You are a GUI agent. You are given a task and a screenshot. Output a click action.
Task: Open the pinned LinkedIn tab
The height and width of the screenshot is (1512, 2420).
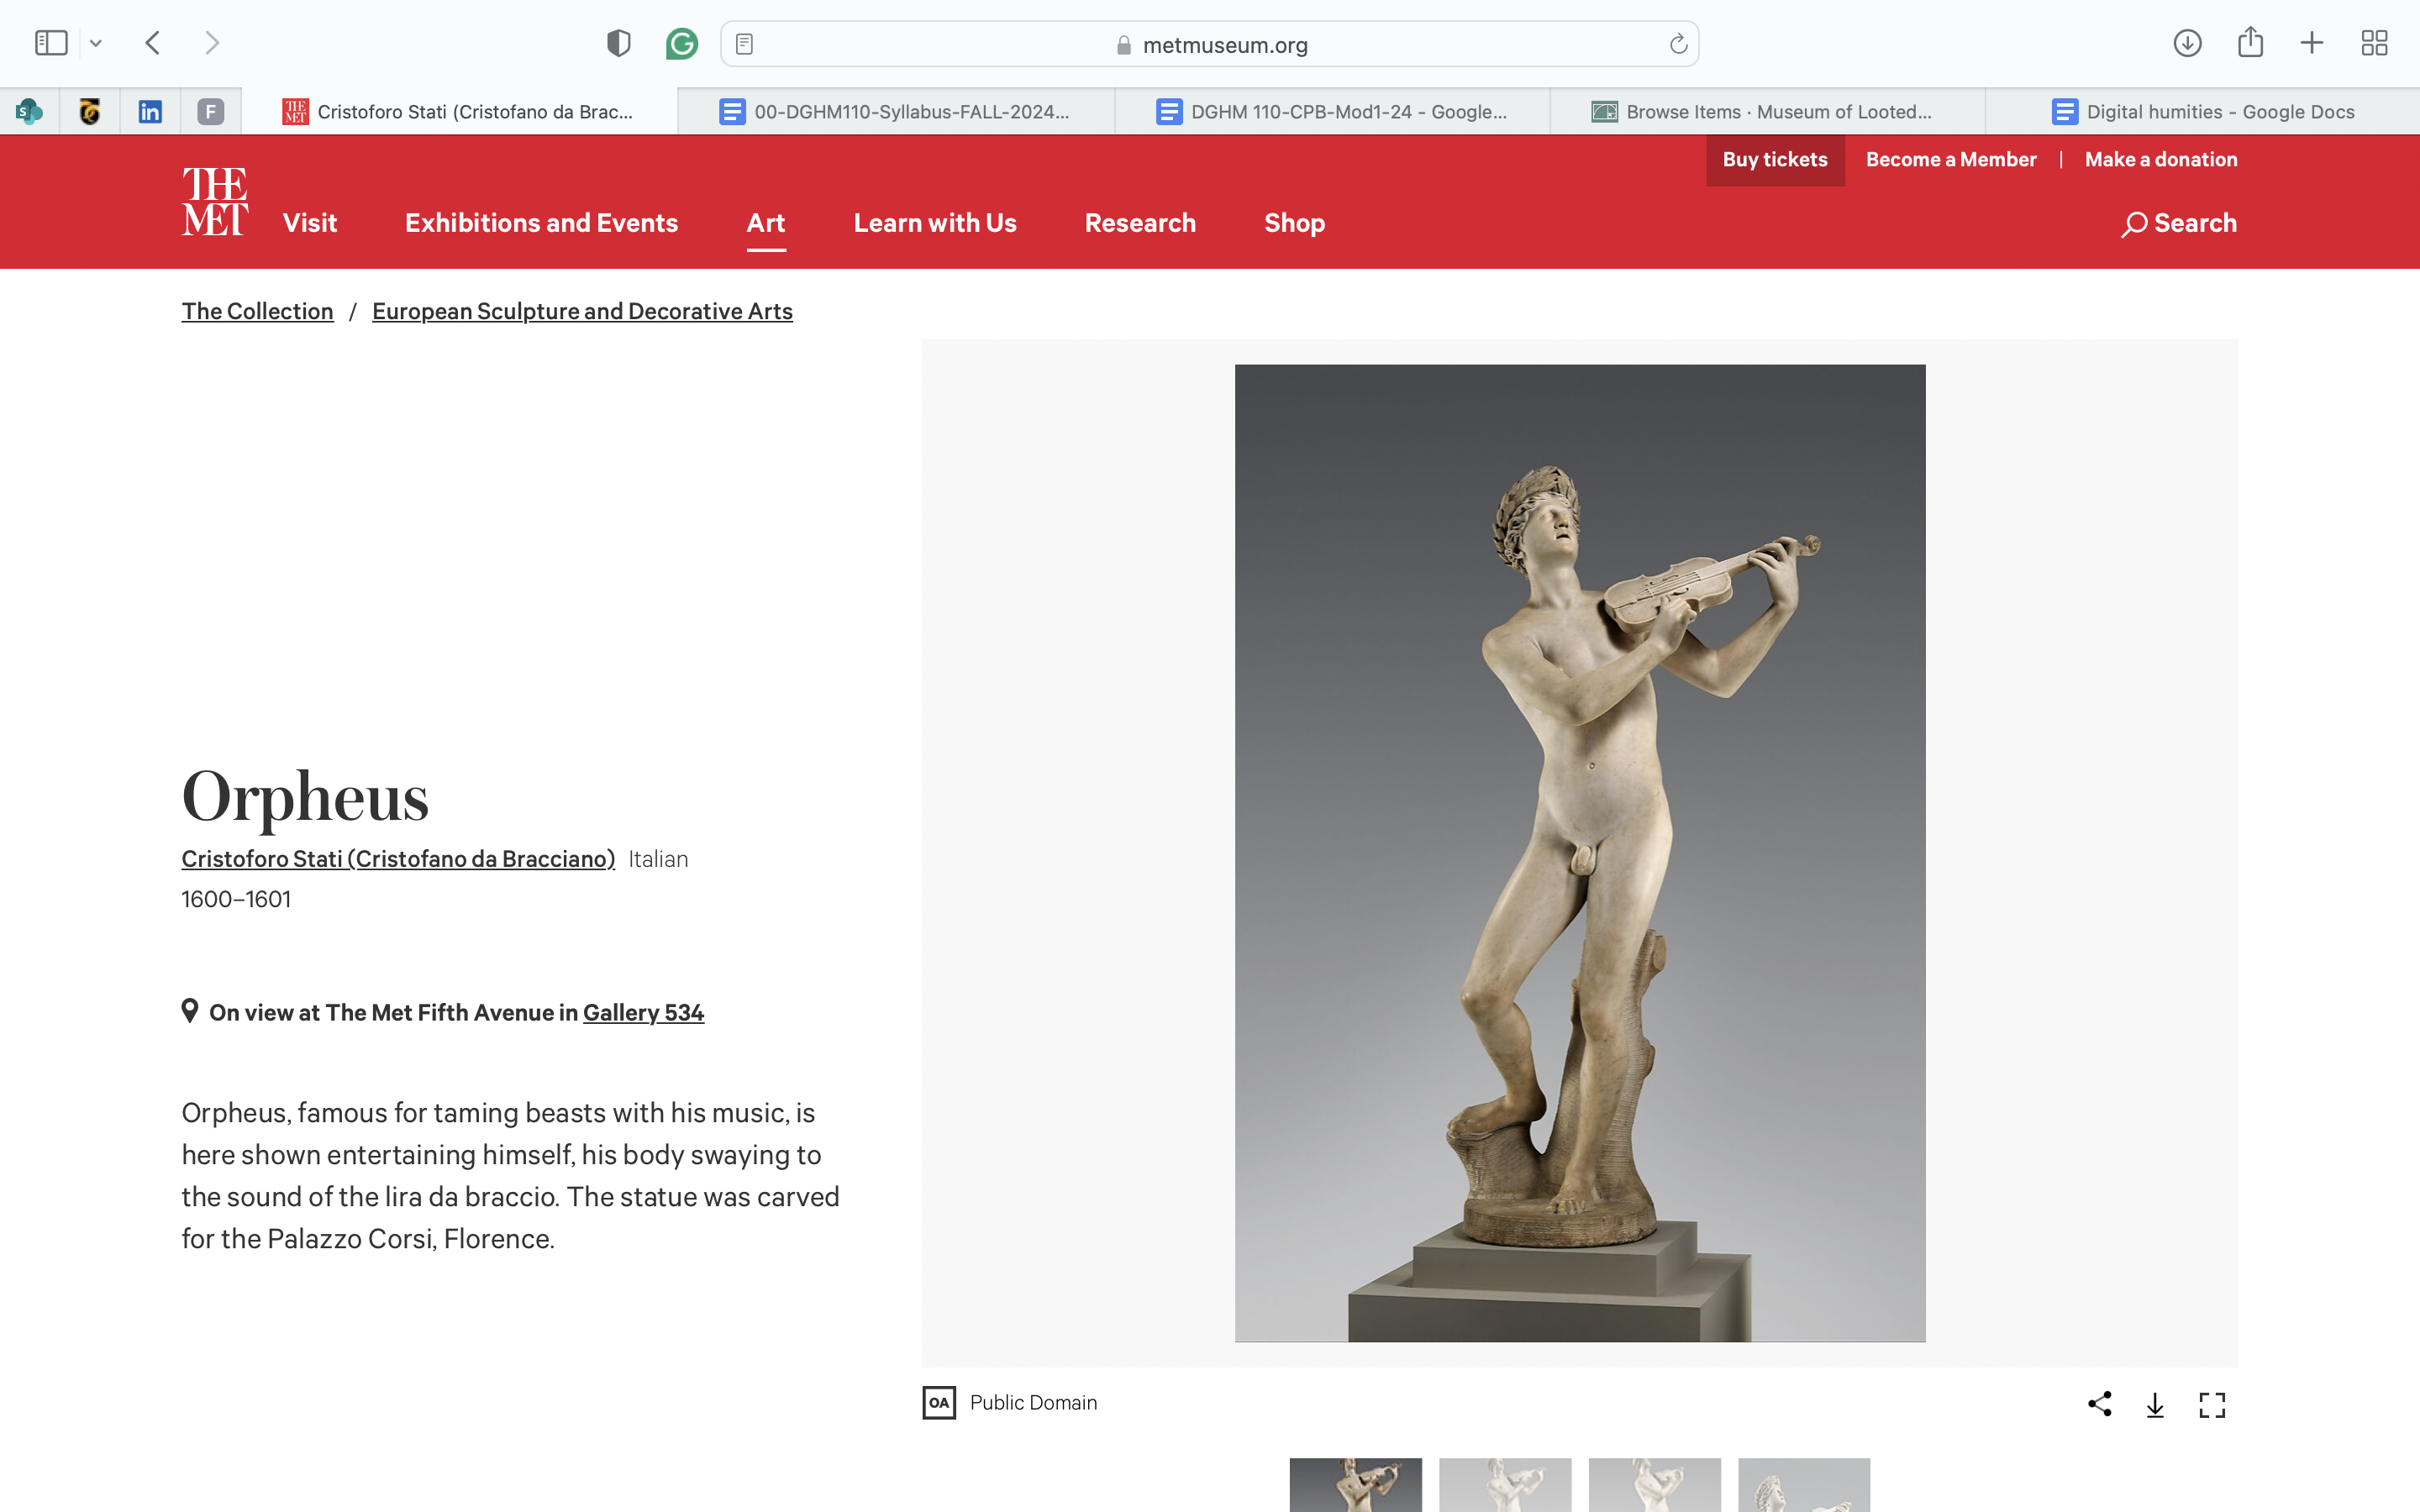click(x=150, y=111)
